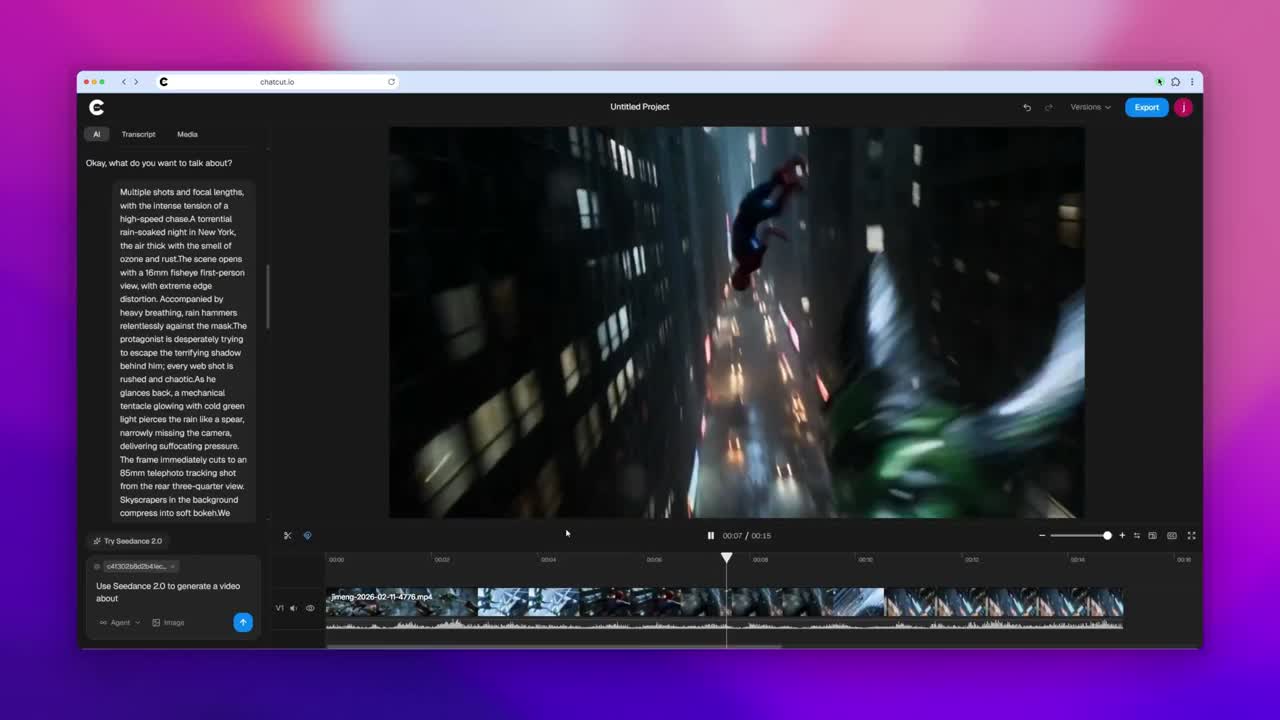Enter fullscreen preview mode
The height and width of the screenshot is (720, 1280).
coord(1191,536)
